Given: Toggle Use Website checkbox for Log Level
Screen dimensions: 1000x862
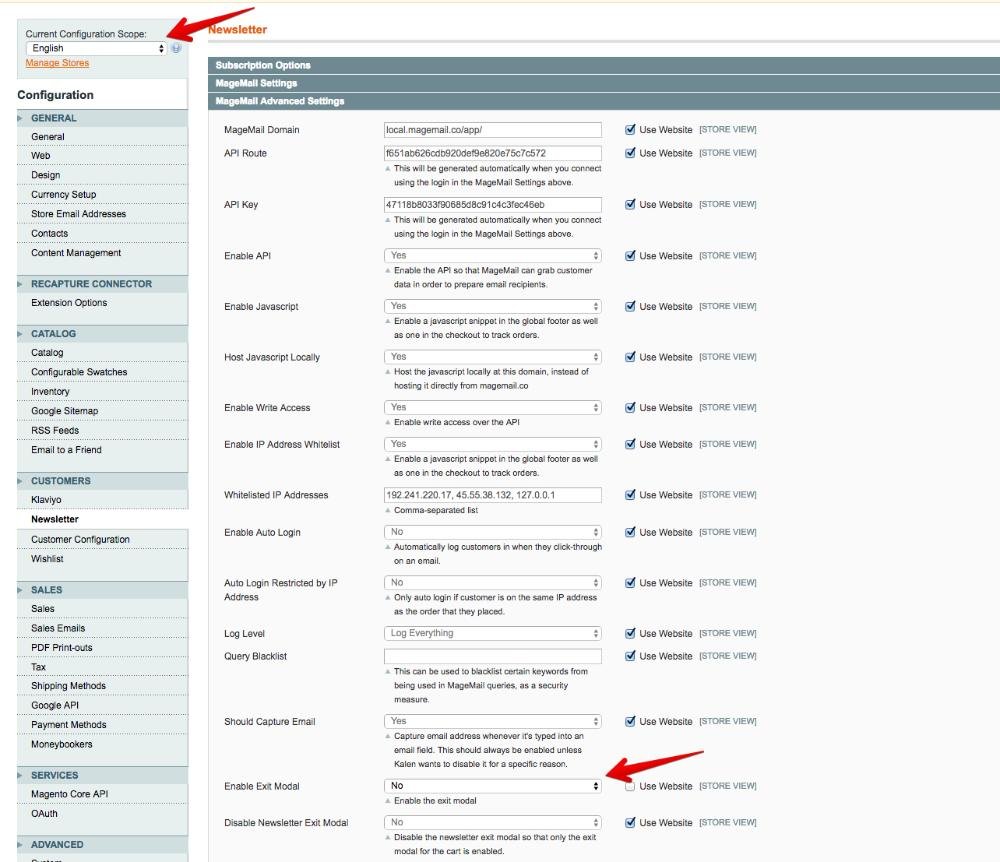Looking at the screenshot, I should coord(630,633).
